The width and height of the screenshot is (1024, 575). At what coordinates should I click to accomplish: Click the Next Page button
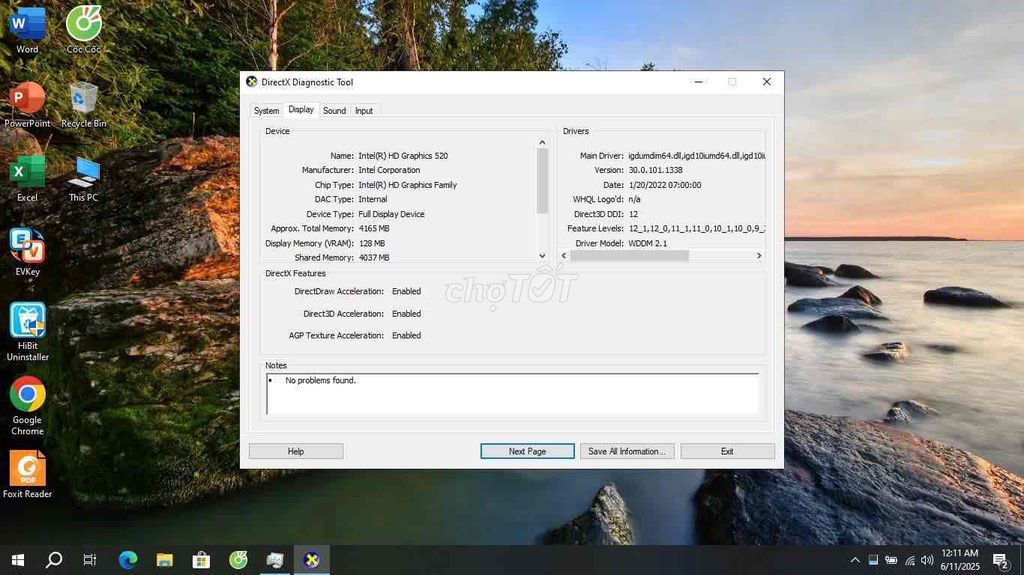point(527,451)
